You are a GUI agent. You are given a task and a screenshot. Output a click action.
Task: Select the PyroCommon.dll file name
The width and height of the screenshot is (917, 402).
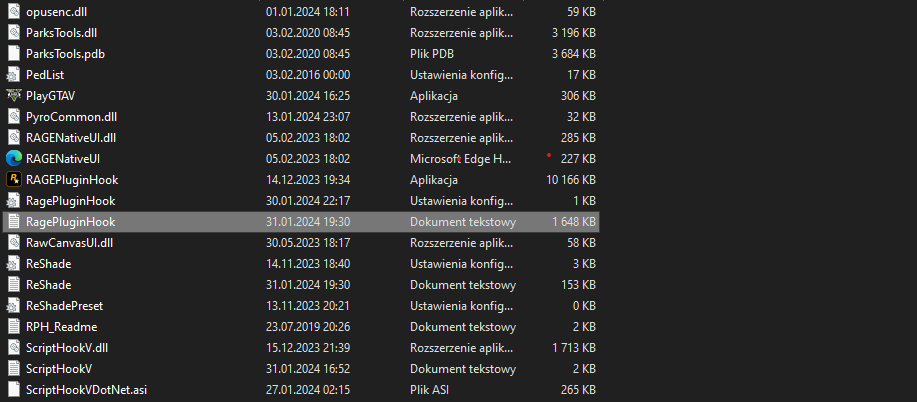click(x=71, y=117)
